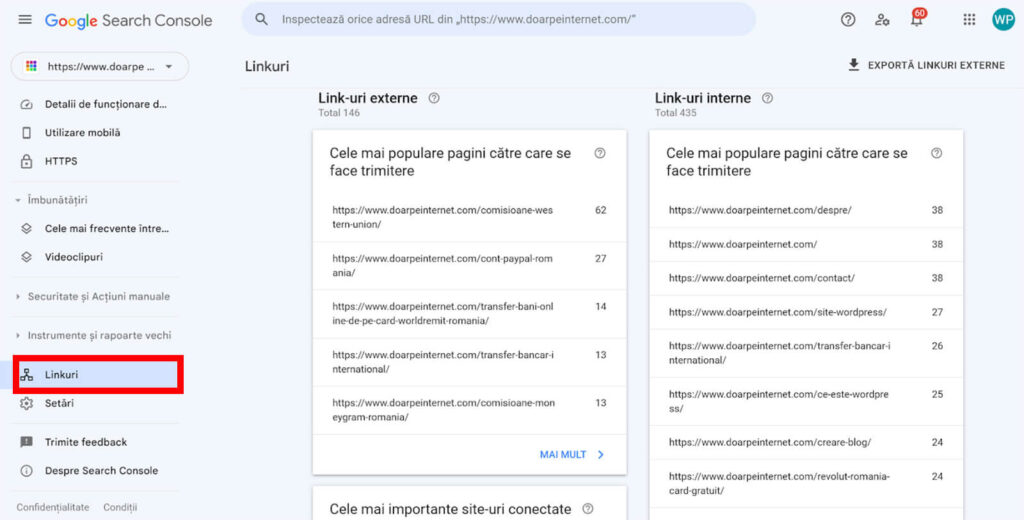This screenshot has height=520, width=1024.
Task: Click the download arrow export icon
Action: pyautogui.click(x=854, y=65)
